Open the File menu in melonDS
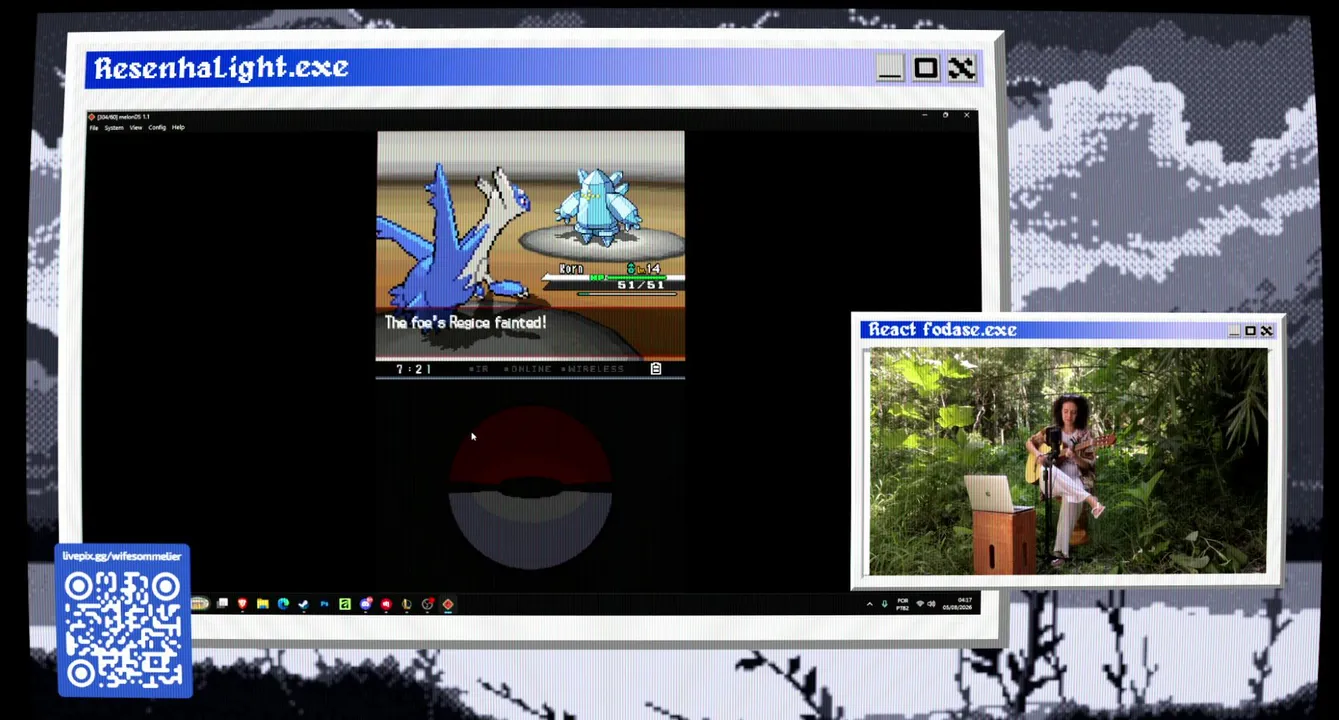 [94, 128]
